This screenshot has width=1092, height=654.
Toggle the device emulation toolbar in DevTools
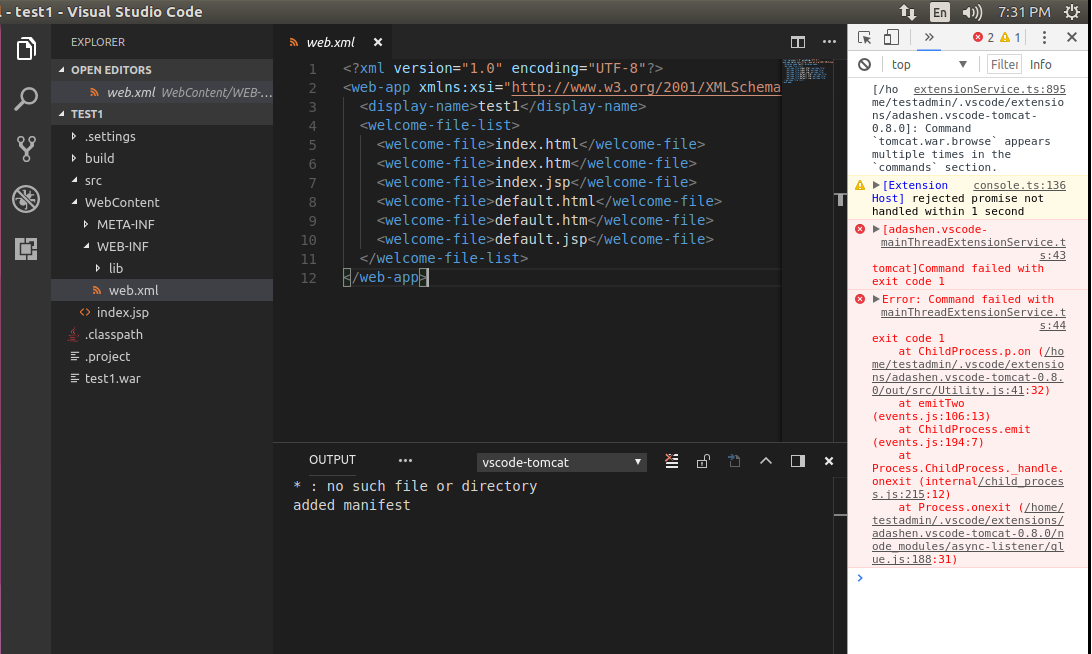(x=890, y=36)
